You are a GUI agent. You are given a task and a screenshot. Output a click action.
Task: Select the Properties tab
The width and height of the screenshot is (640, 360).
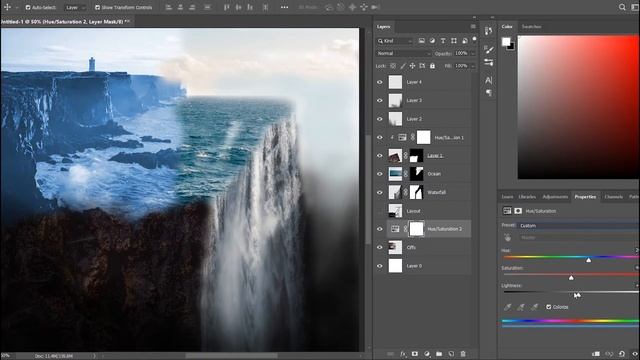tap(585, 197)
